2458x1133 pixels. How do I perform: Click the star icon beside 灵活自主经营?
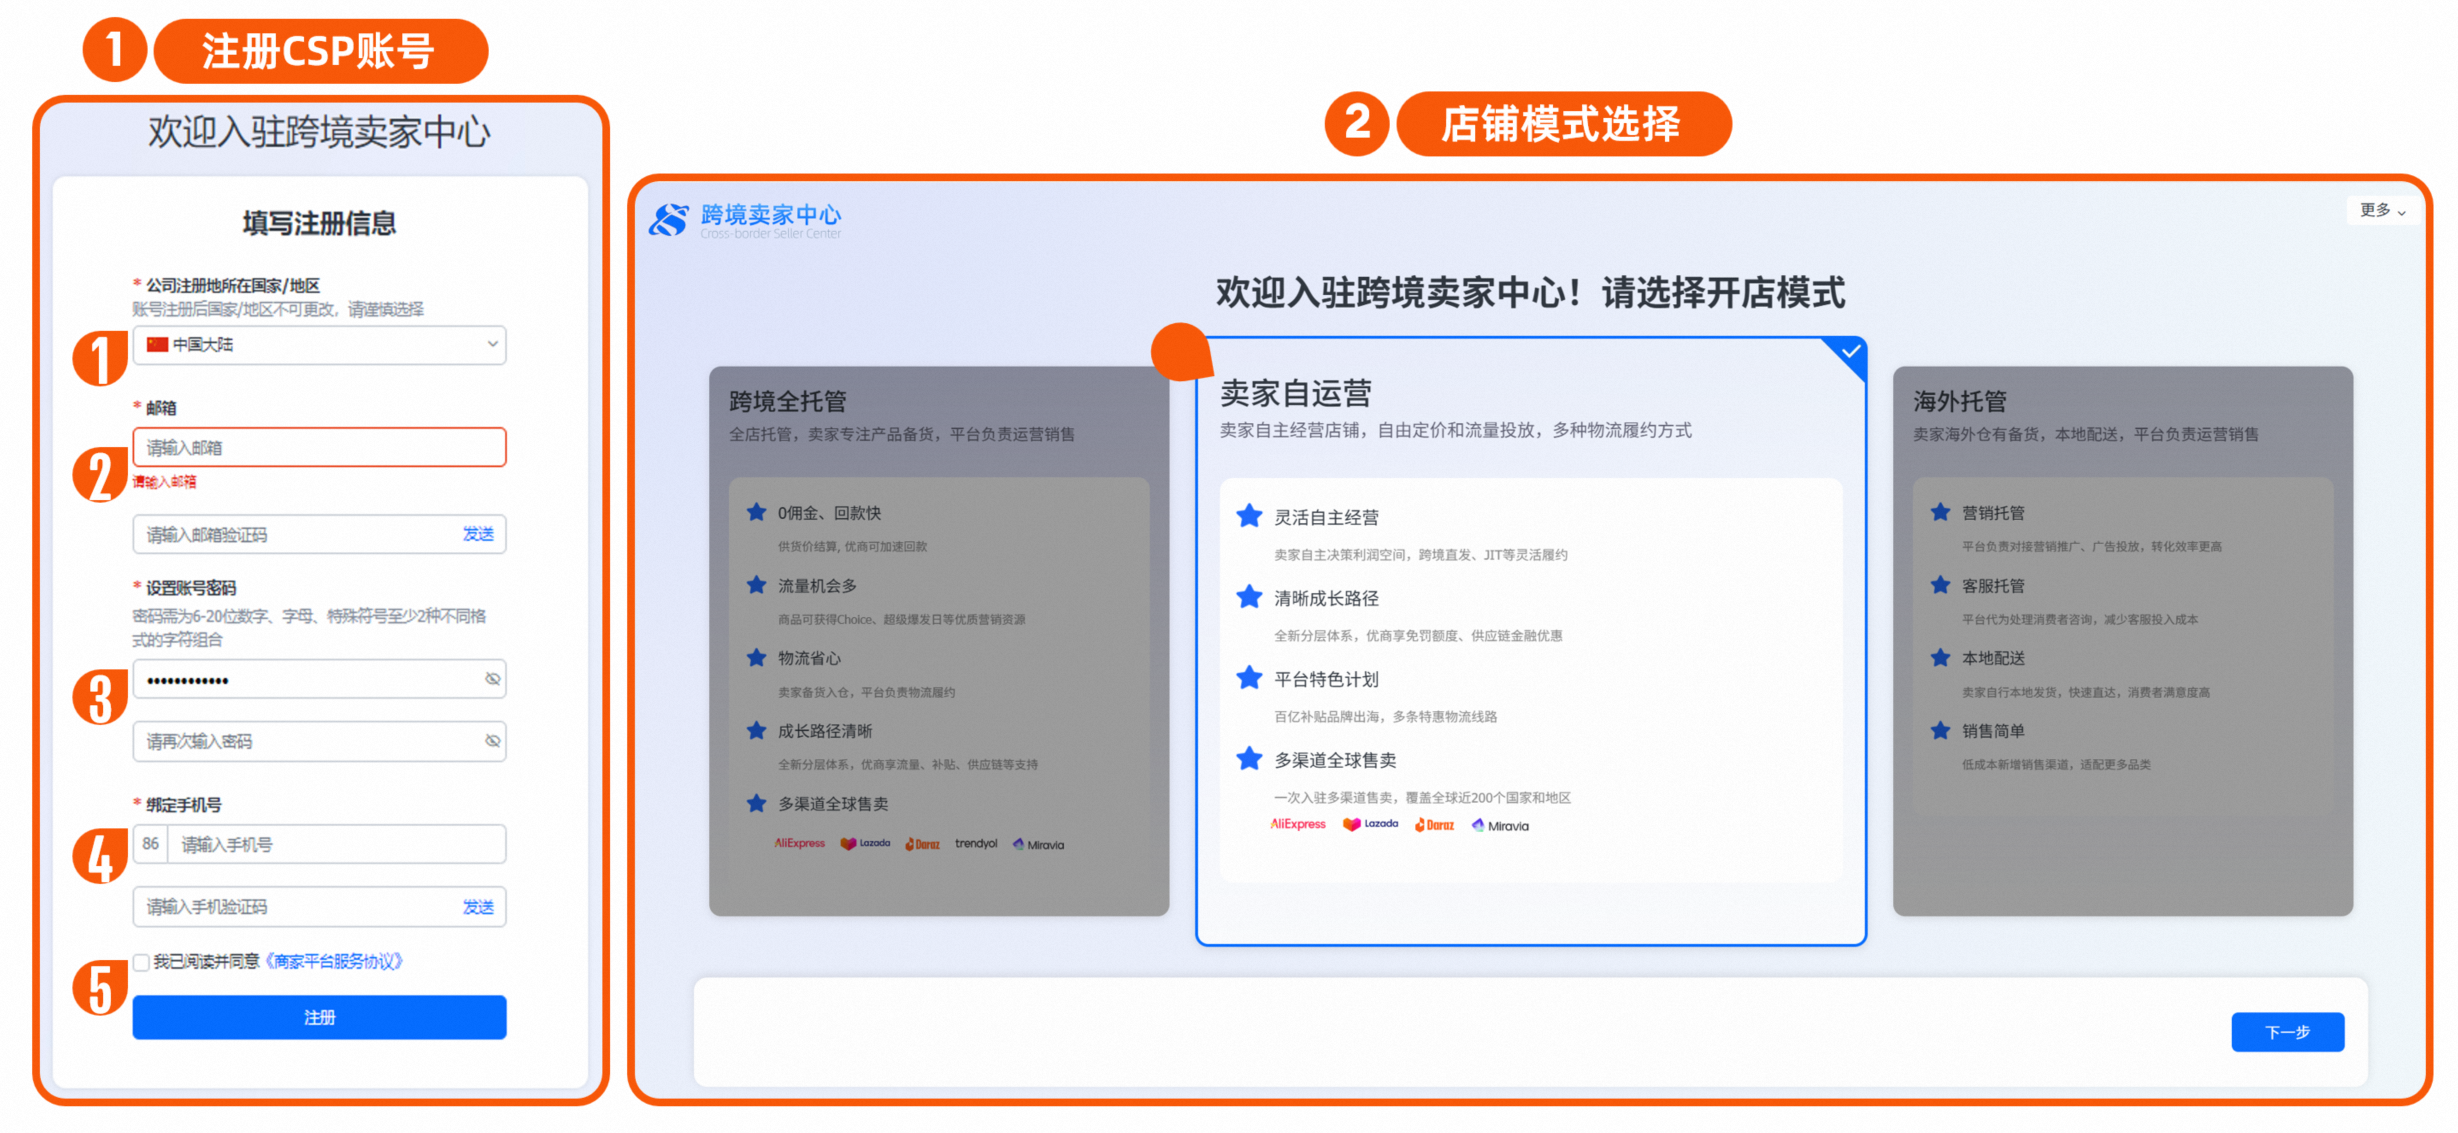(x=1249, y=517)
